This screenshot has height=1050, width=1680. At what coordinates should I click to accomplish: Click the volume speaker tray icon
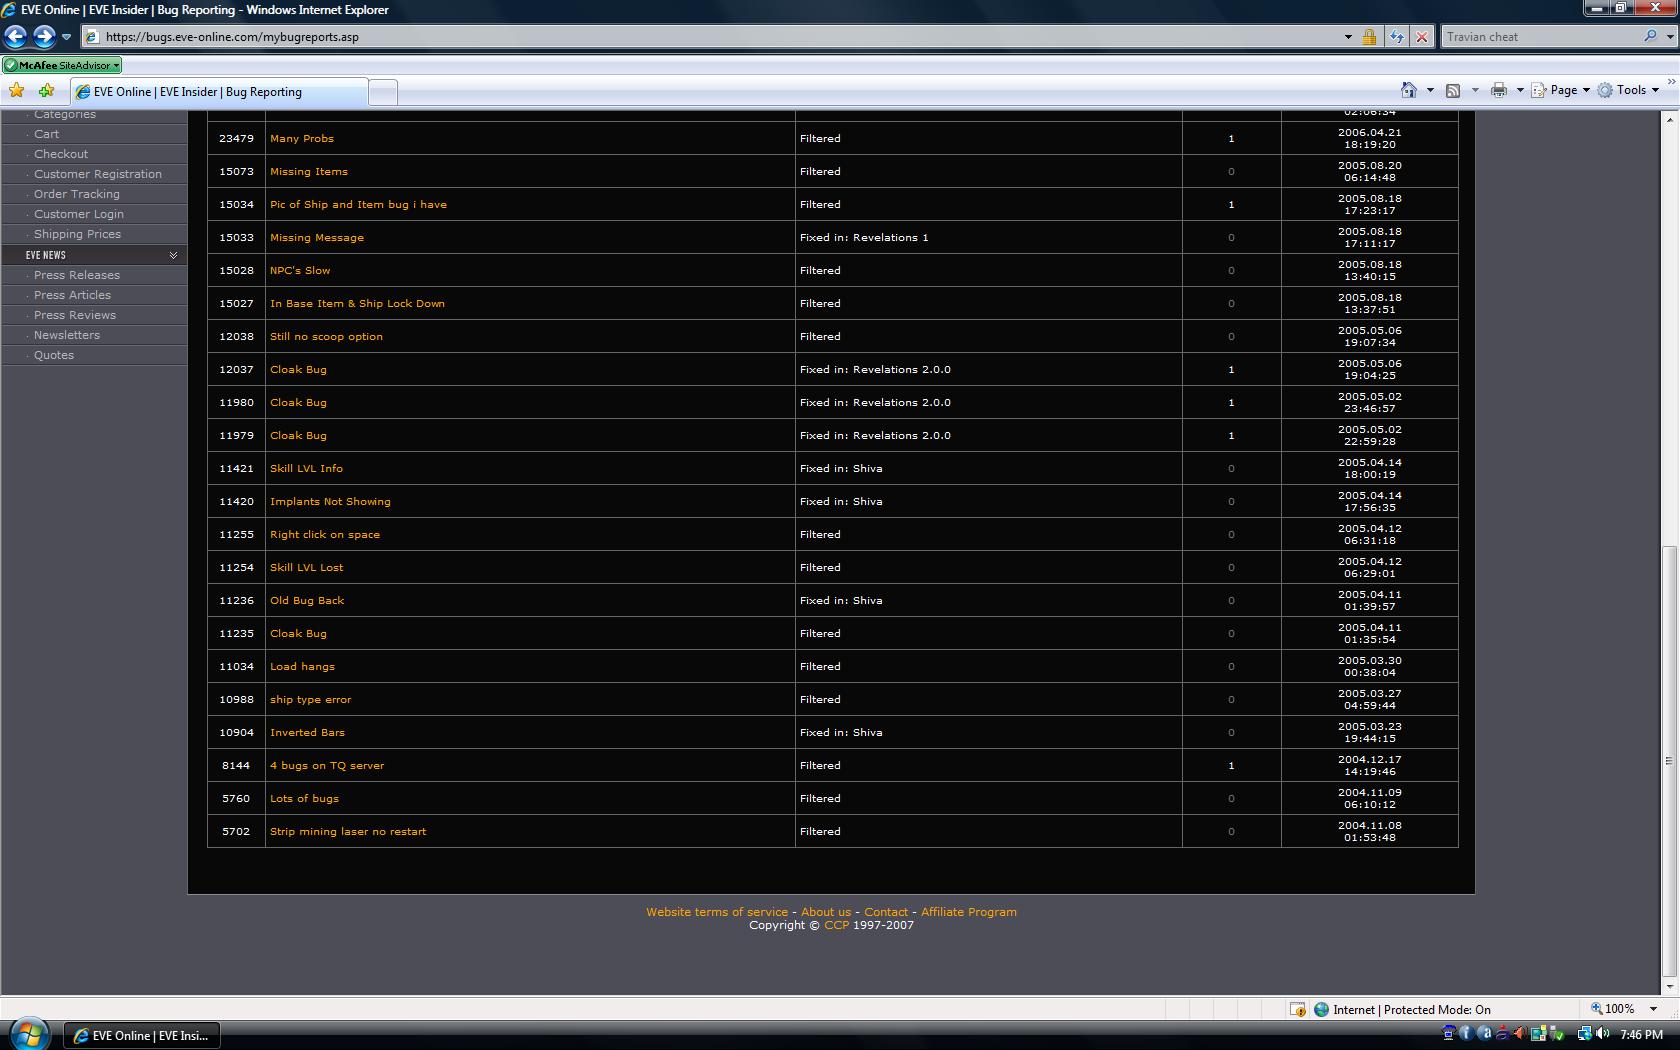[x=1602, y=1034]
